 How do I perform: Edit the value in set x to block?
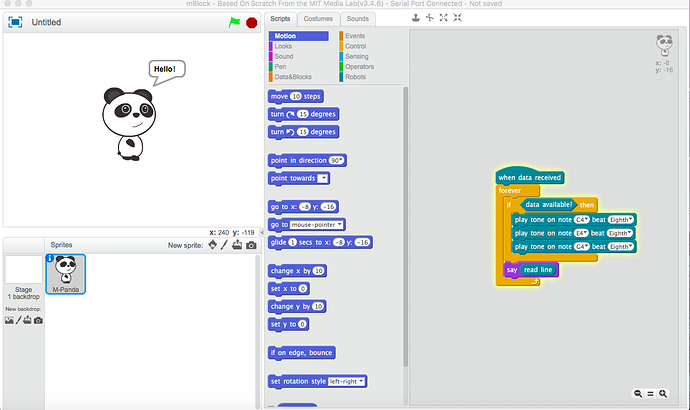(x=302, y=289)
